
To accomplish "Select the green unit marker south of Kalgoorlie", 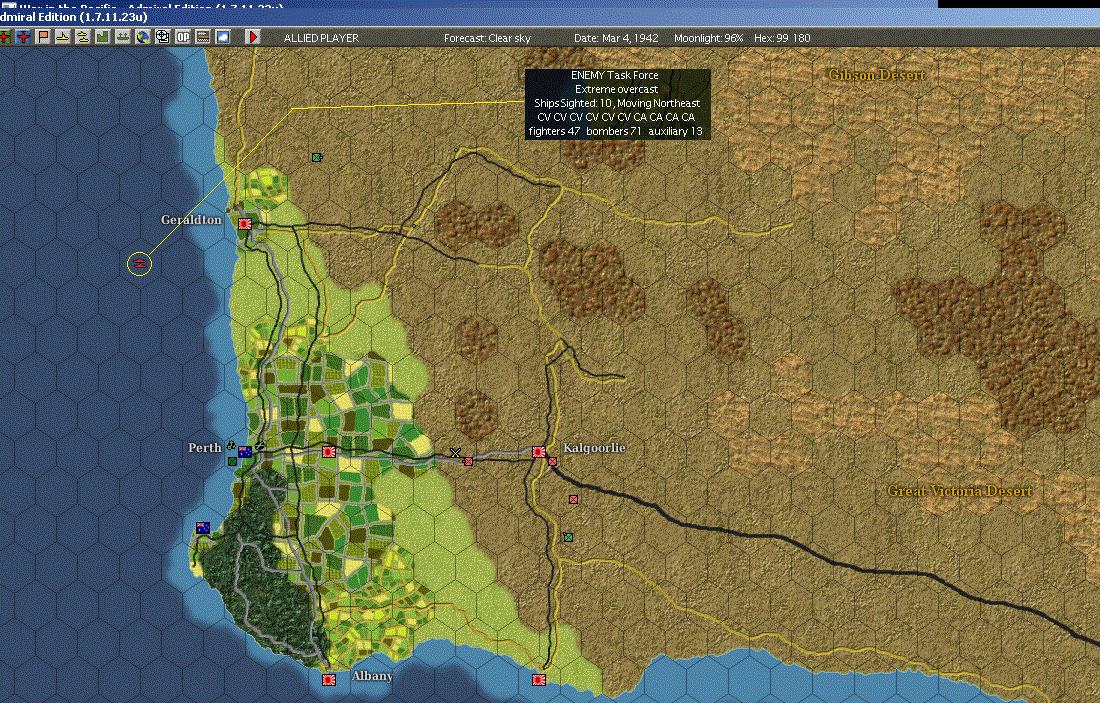I will point(568,537).
